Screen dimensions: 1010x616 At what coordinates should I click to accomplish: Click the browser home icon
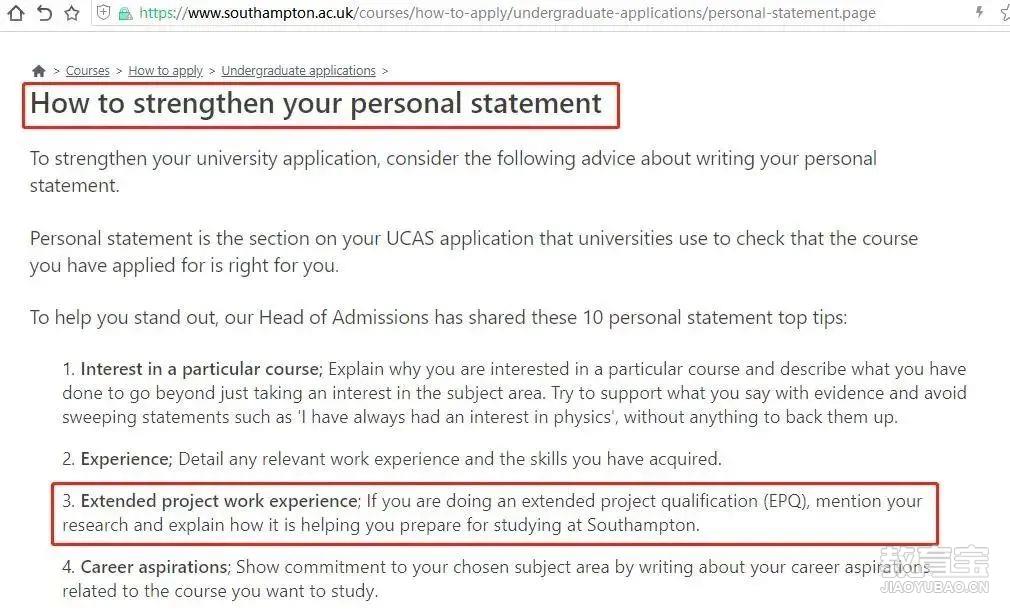[x=15, y=13]
